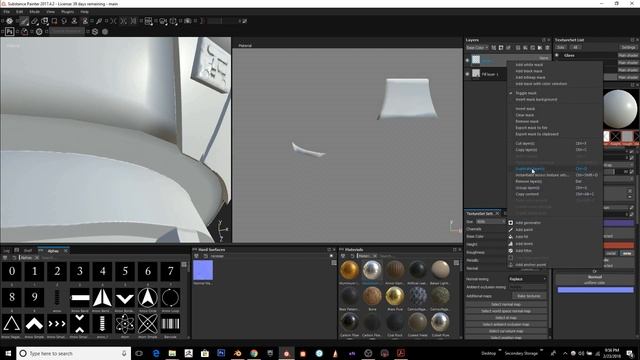Screen dimensions: 640x360
Task: Open Normal mixing Replace dropdown
Action: click(x=527, y=279)
